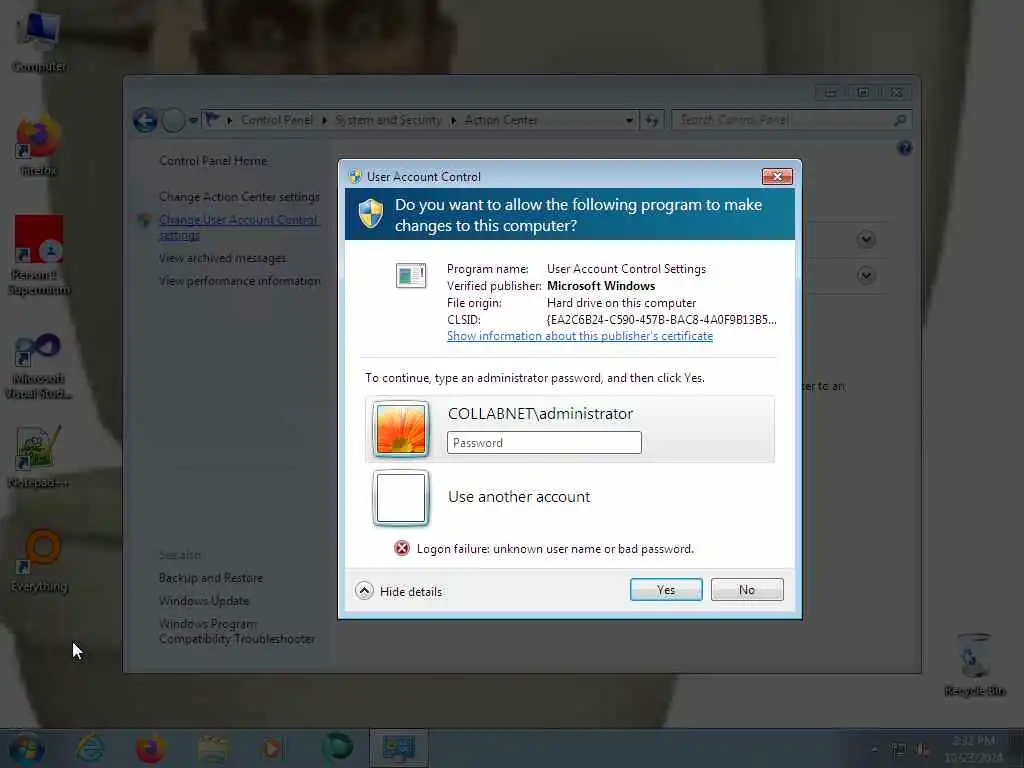Viewport: 1024px width, 768px height.
Task: Select Control Panel in breadcrumb
Action: tap(277, 120)
